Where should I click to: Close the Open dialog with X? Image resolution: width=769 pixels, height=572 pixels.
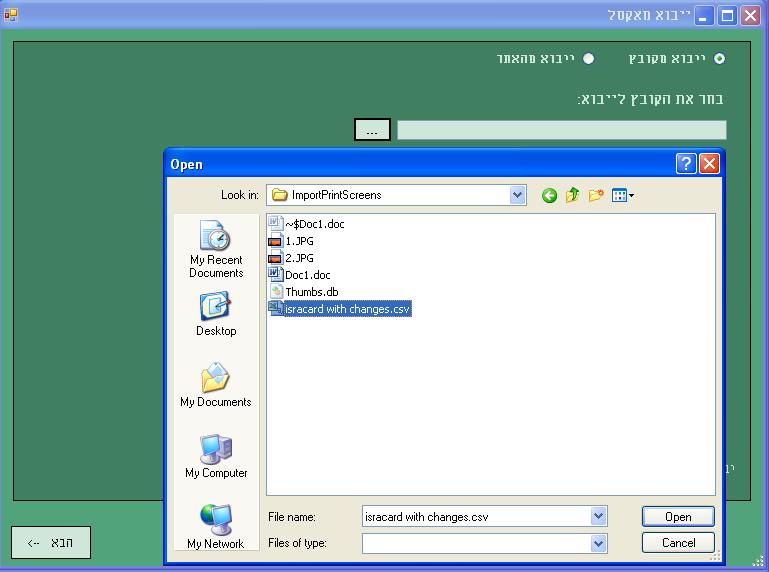click(709, 163)
